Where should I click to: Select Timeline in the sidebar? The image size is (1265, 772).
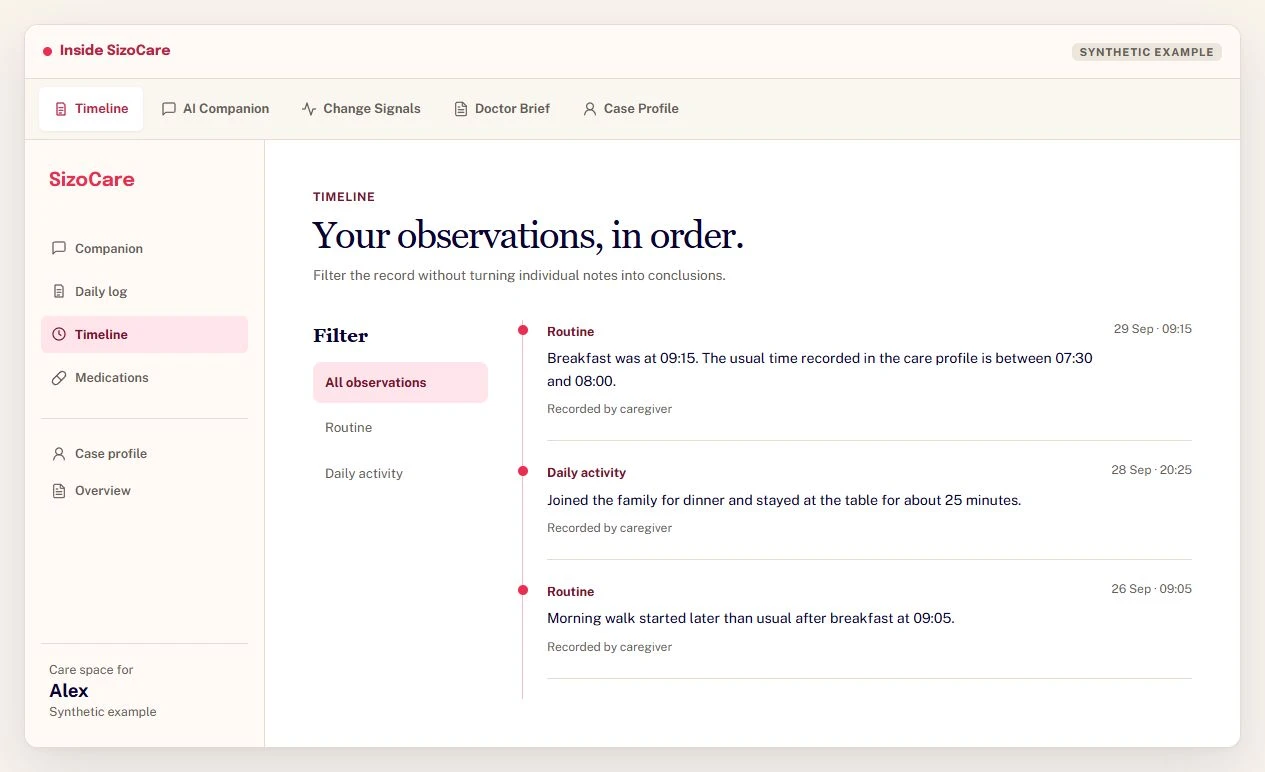pyautogui.click(x=144, y=334)
